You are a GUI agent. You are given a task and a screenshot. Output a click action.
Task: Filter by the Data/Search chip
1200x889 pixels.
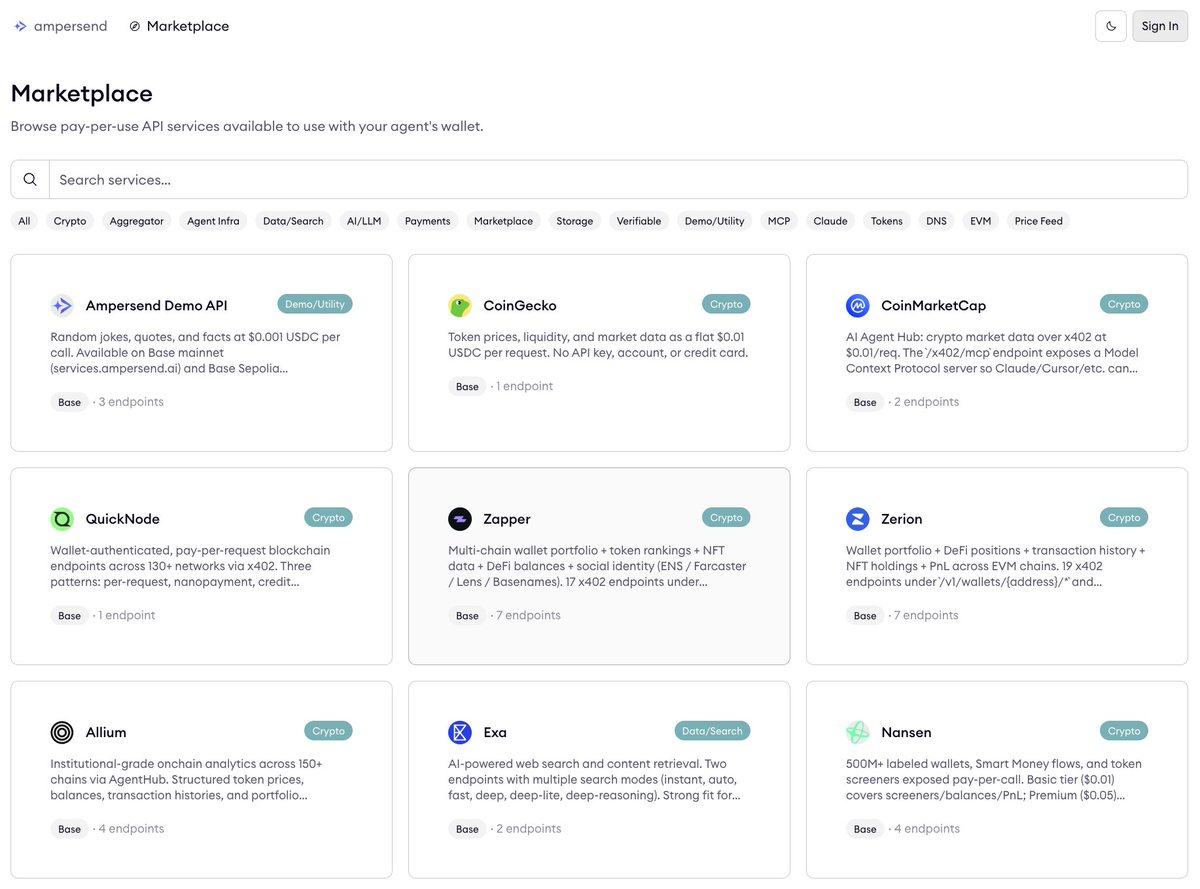293,221
